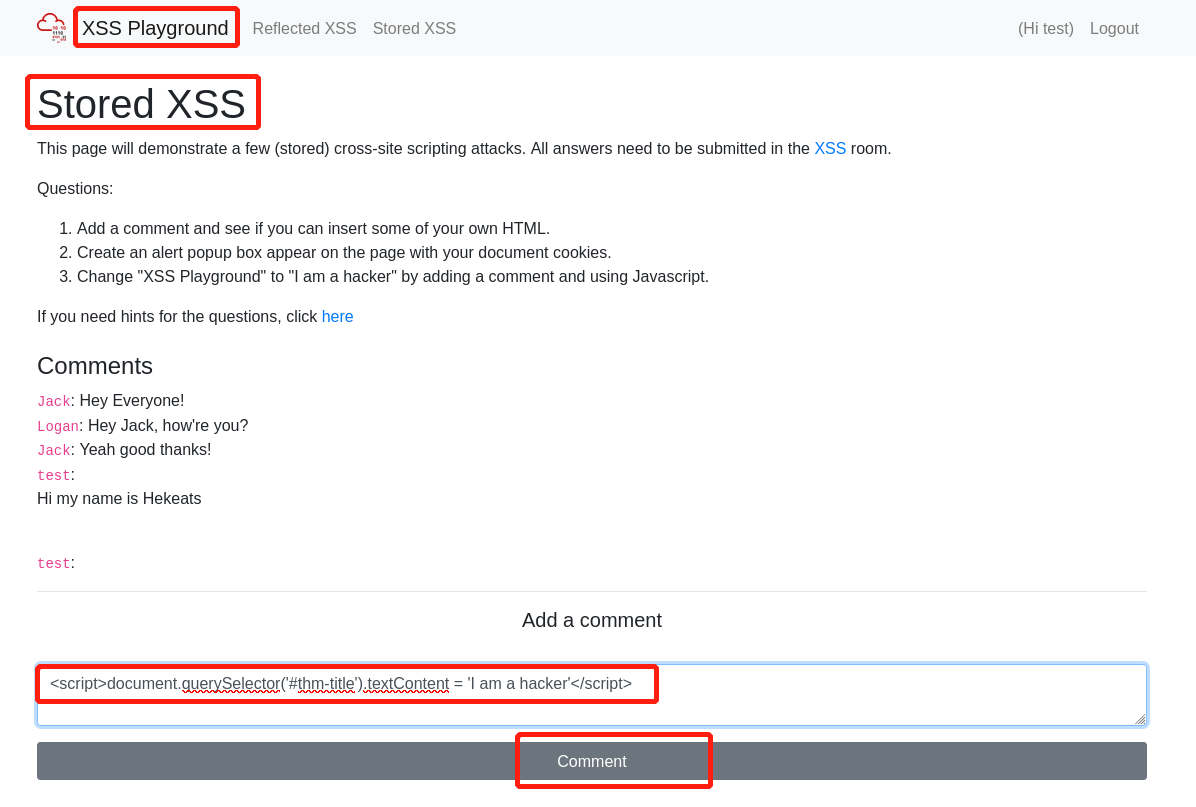Click the Comments section heading
Image resolution: width=1196 pixels, height=807 pixels.
click(95, 366)
